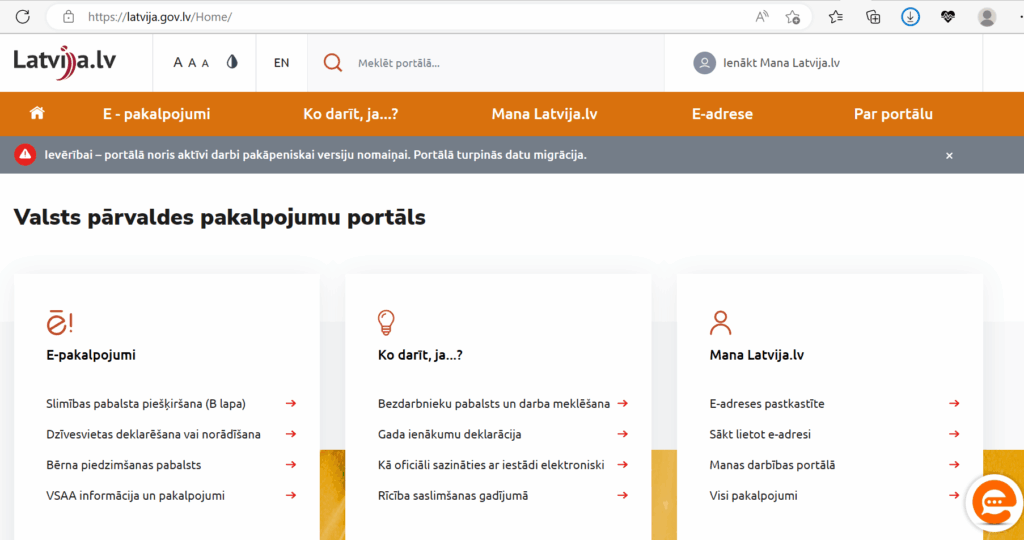Select the medium font size A
The image size is (1024, 540).
click(x=192, y=63)
